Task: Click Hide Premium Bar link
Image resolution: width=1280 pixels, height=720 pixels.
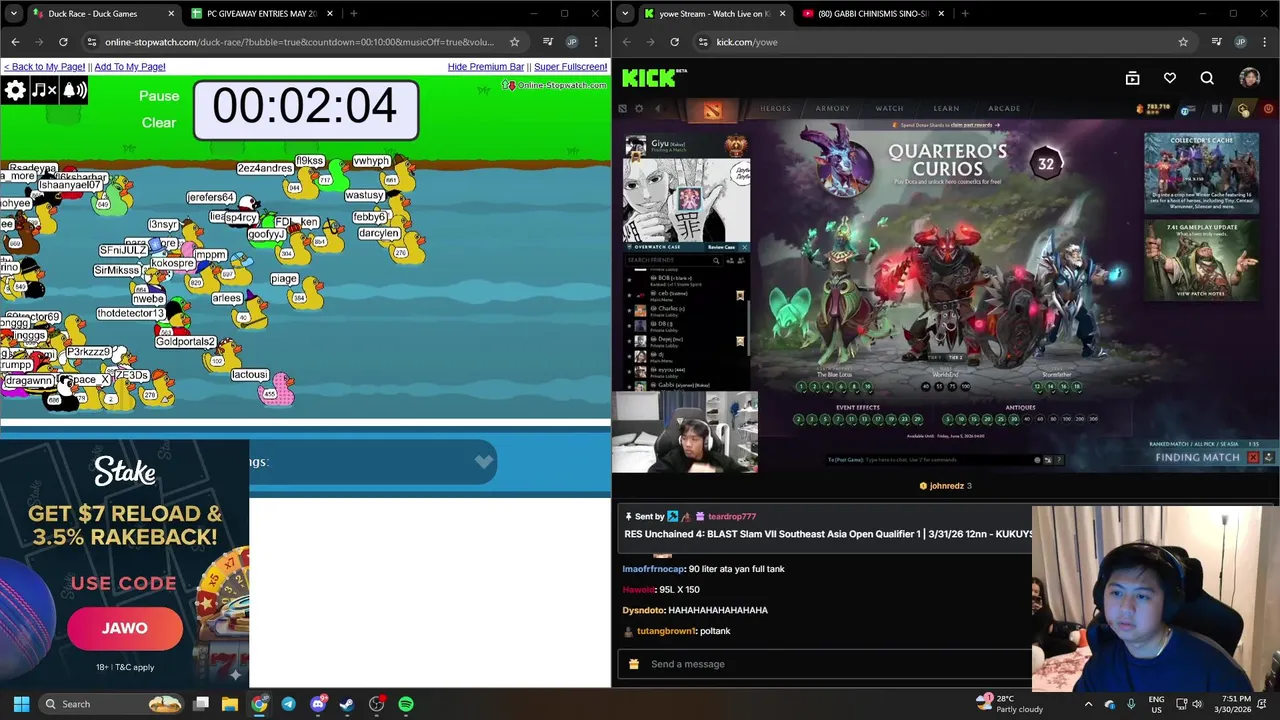Action: click(486, 67)
